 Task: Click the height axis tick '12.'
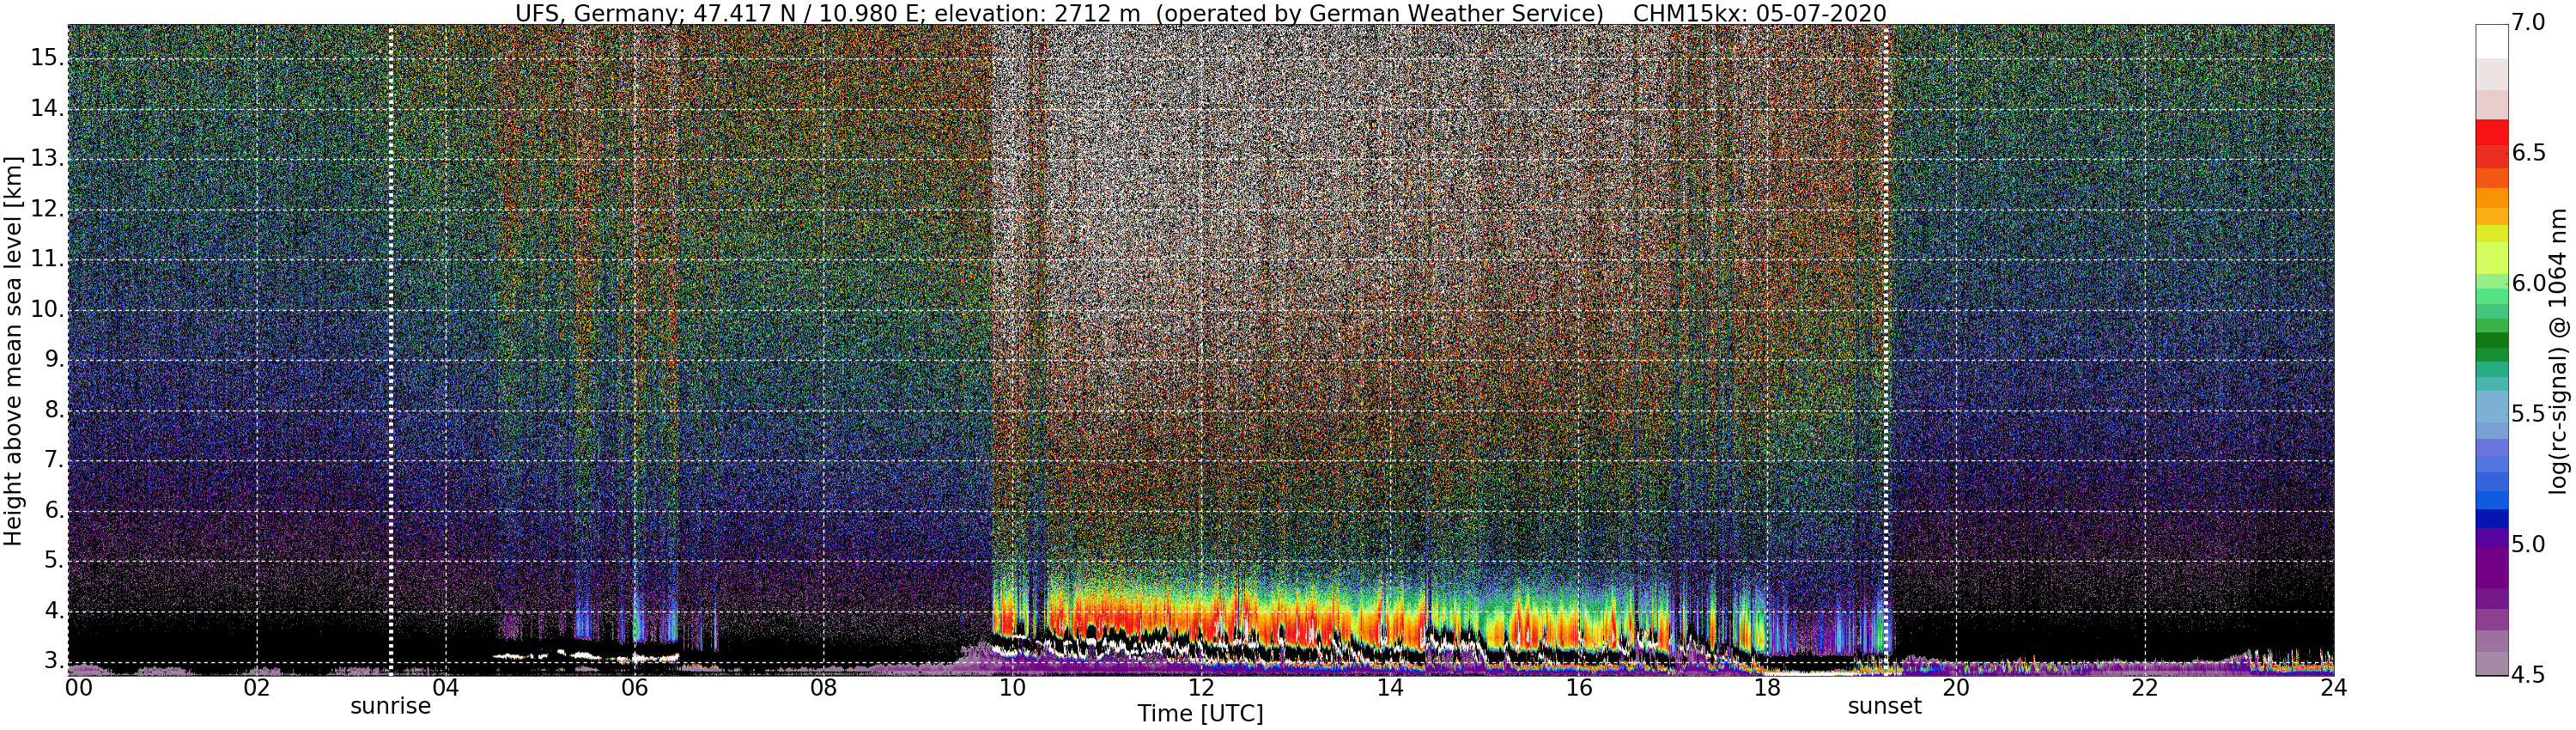47,209
